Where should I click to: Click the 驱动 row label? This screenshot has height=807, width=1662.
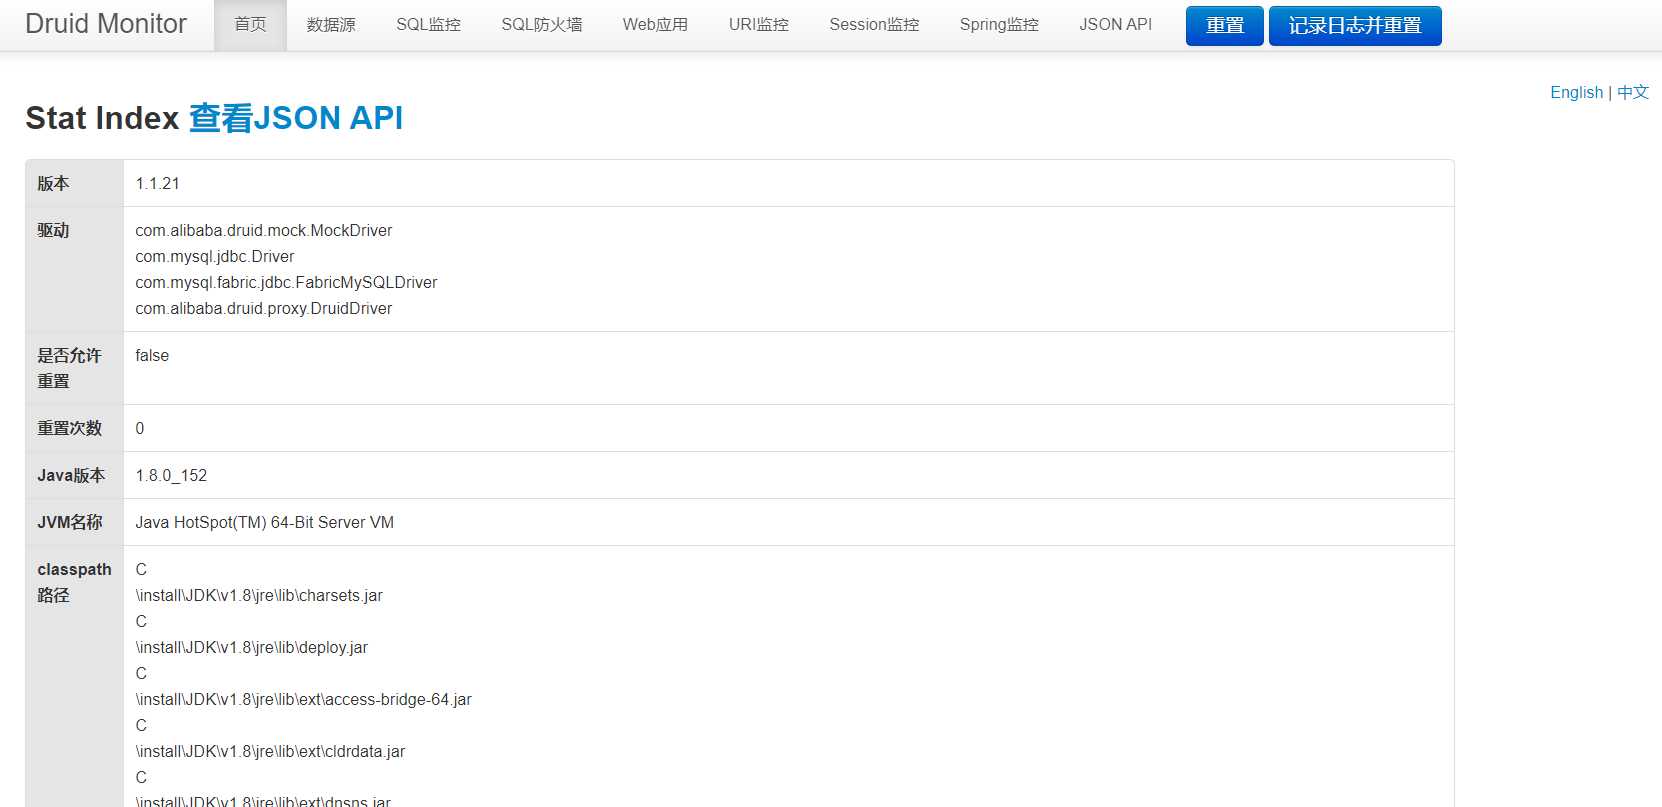54,230
